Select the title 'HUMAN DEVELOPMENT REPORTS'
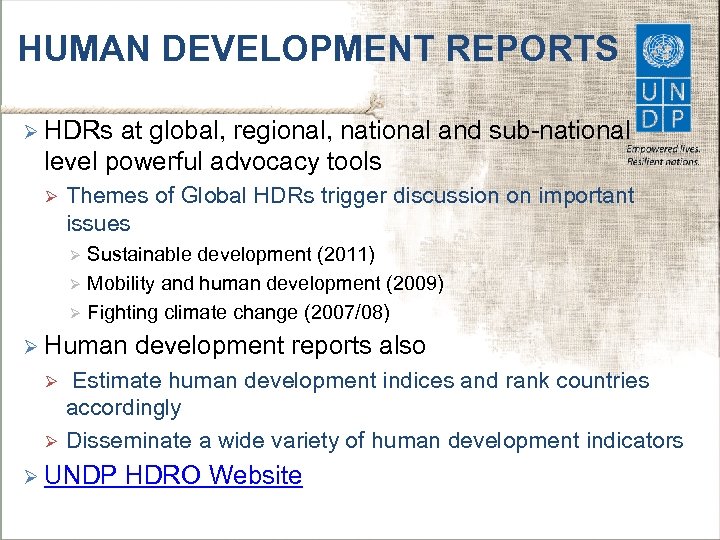 pyautogui.click(x=318, y=48)
